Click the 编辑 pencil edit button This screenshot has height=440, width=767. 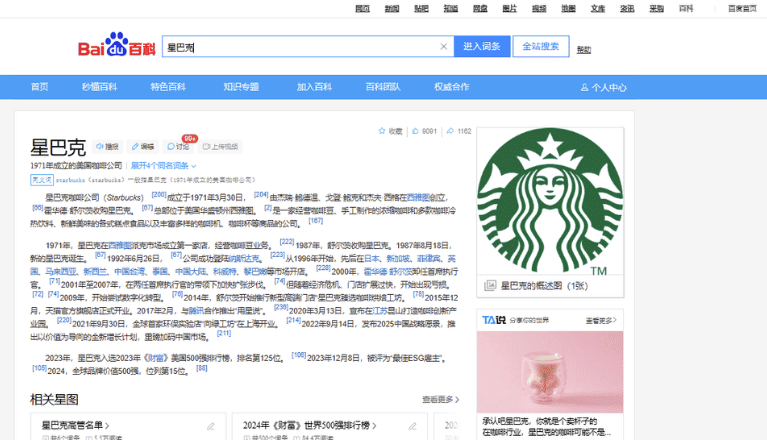143,147
